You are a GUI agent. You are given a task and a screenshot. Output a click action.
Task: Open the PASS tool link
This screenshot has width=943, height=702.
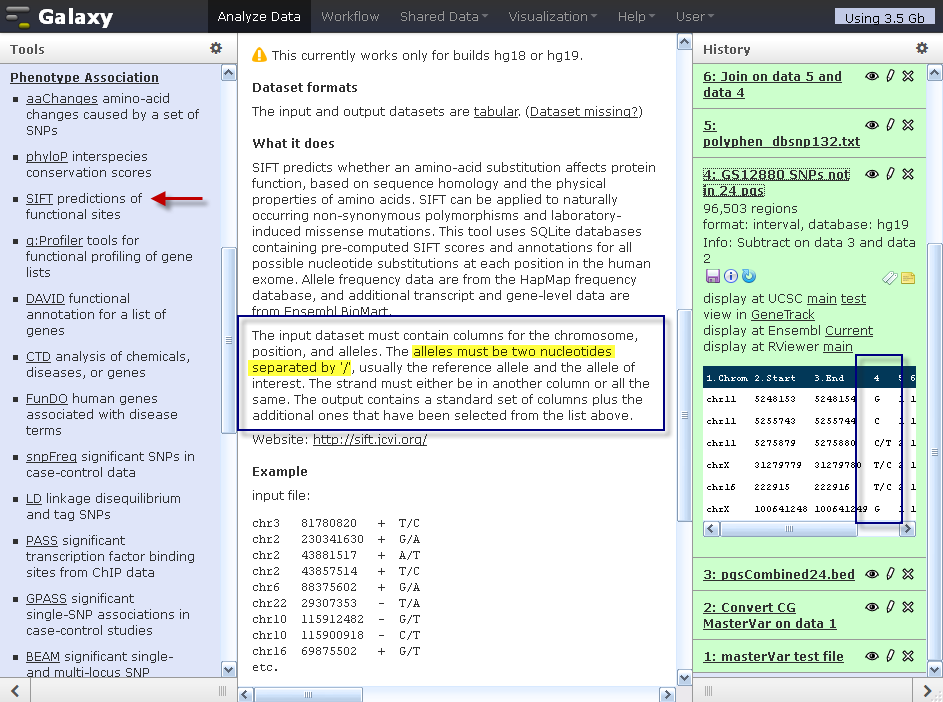41,541
